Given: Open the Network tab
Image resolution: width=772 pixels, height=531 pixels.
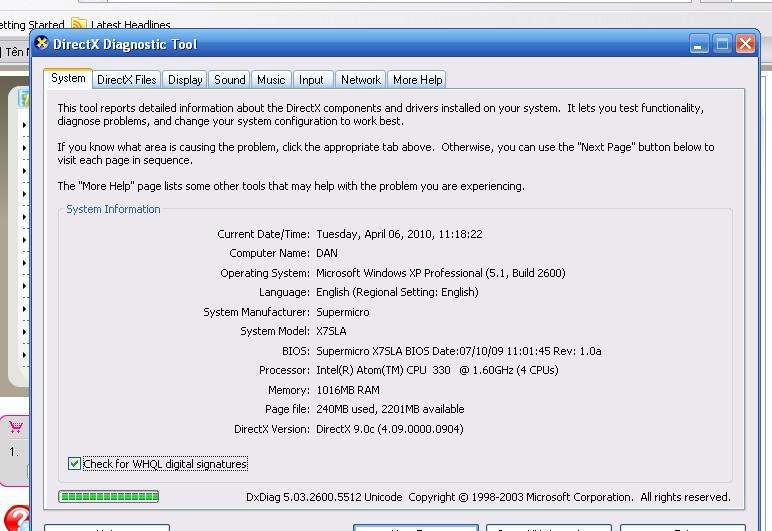Looking at the screenshot, I should pos(361,80).
